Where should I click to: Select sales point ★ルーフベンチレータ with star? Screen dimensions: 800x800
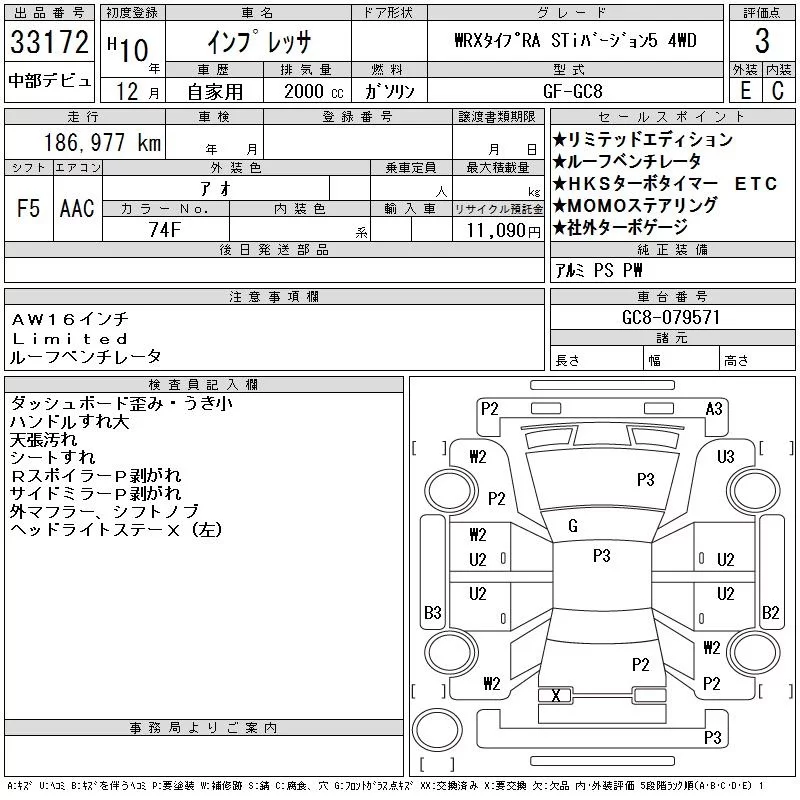coord(627,161)
